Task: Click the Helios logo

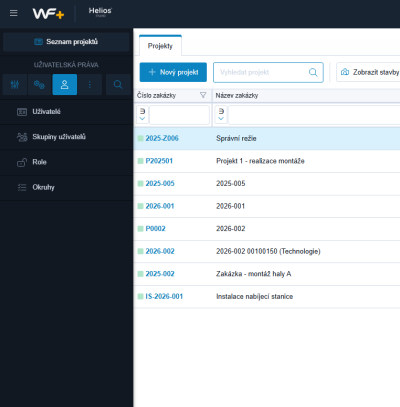Action: (x=100, y=12)
